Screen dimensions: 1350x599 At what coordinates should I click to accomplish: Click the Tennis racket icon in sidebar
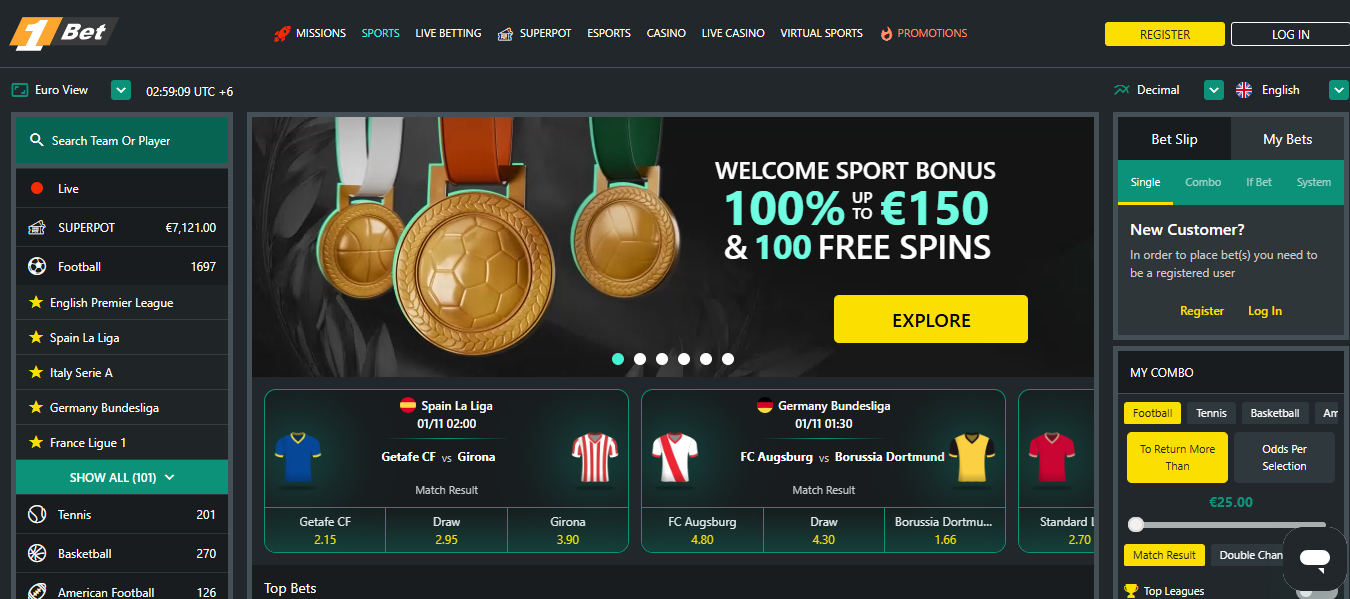37,514
